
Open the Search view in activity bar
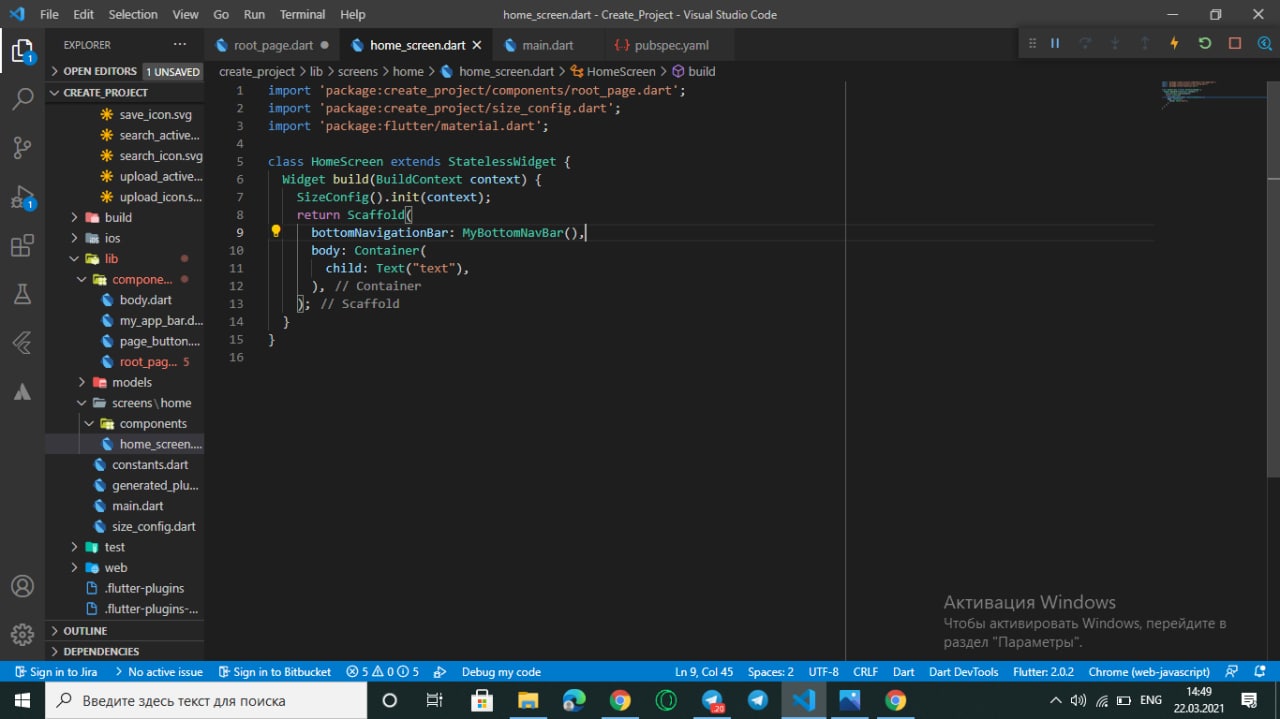click(x=22, y=99)
